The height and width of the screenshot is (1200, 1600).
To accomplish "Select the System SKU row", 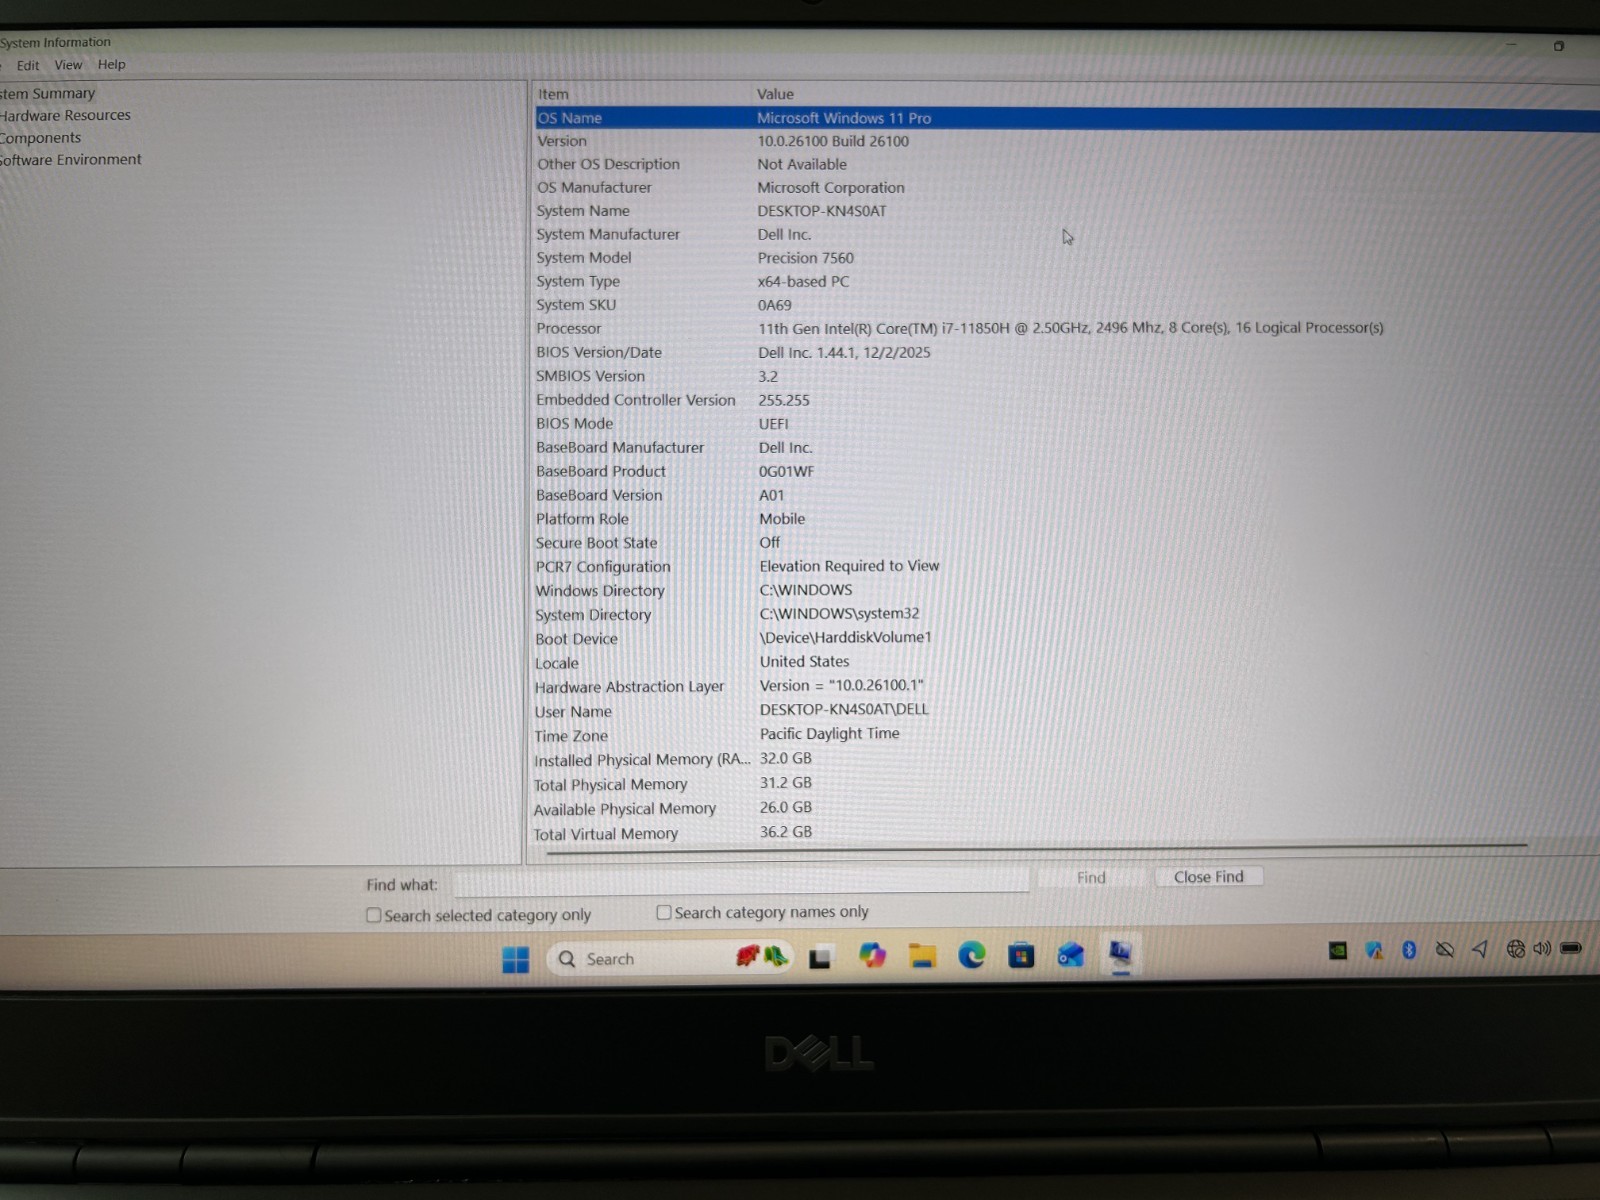I will tap(1066, 305).
